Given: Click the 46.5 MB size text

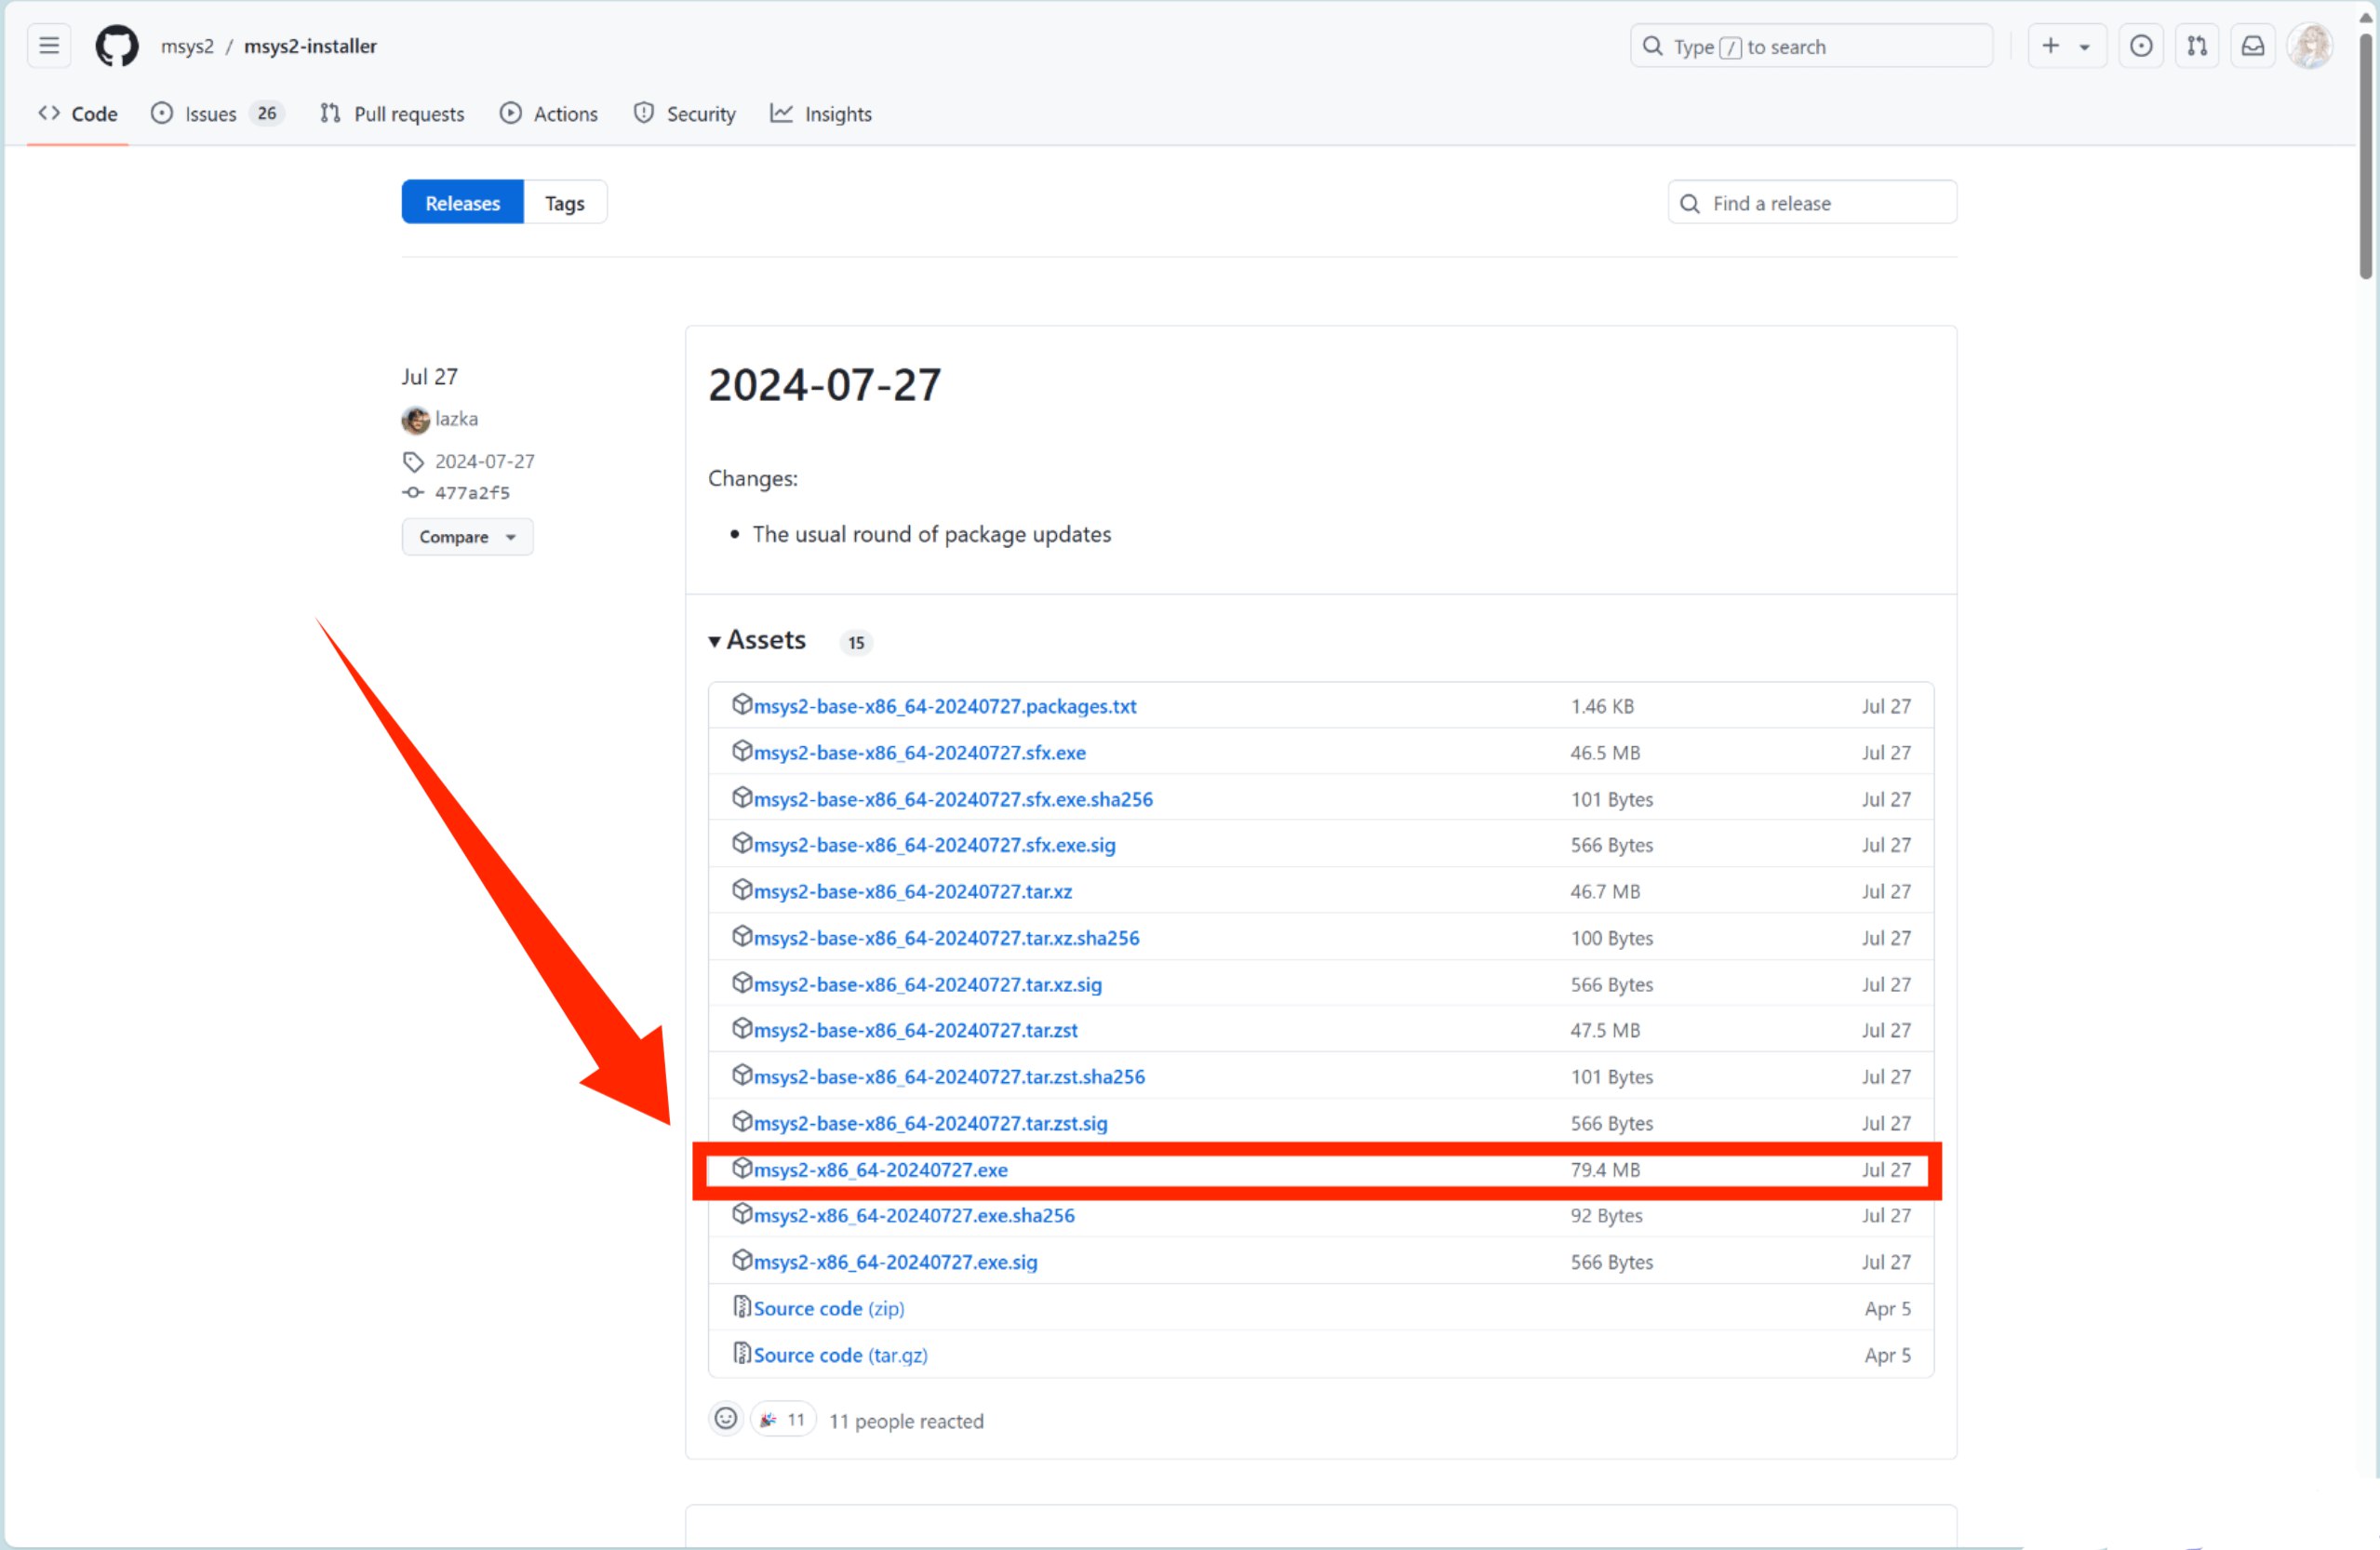Looking at the screenshot, I should click(1605, 752).
